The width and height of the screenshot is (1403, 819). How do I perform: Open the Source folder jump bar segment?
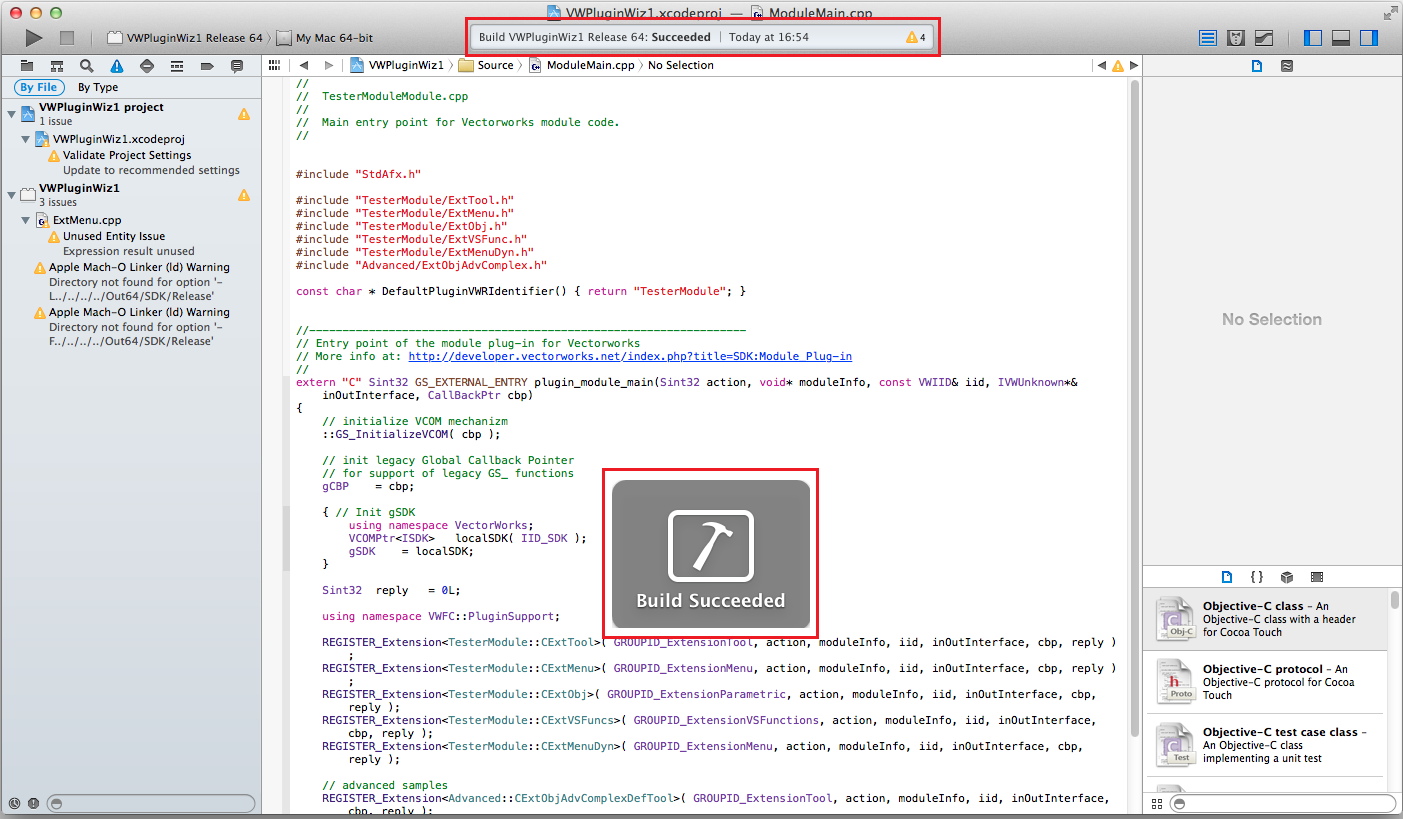tap(486, 65)
